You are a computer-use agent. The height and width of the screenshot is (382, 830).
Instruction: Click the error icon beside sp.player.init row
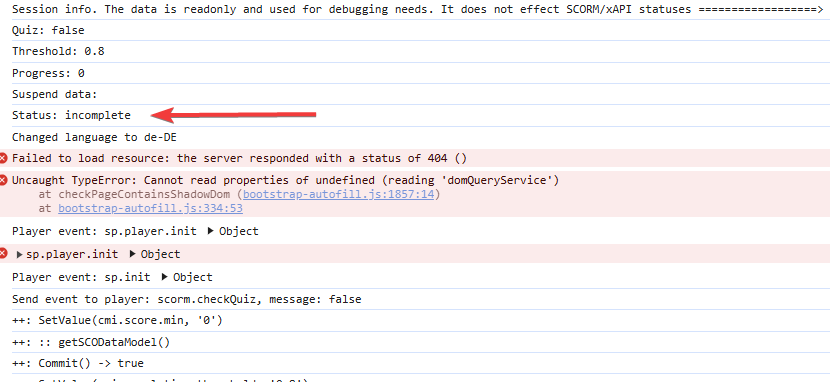coord(4,253)
